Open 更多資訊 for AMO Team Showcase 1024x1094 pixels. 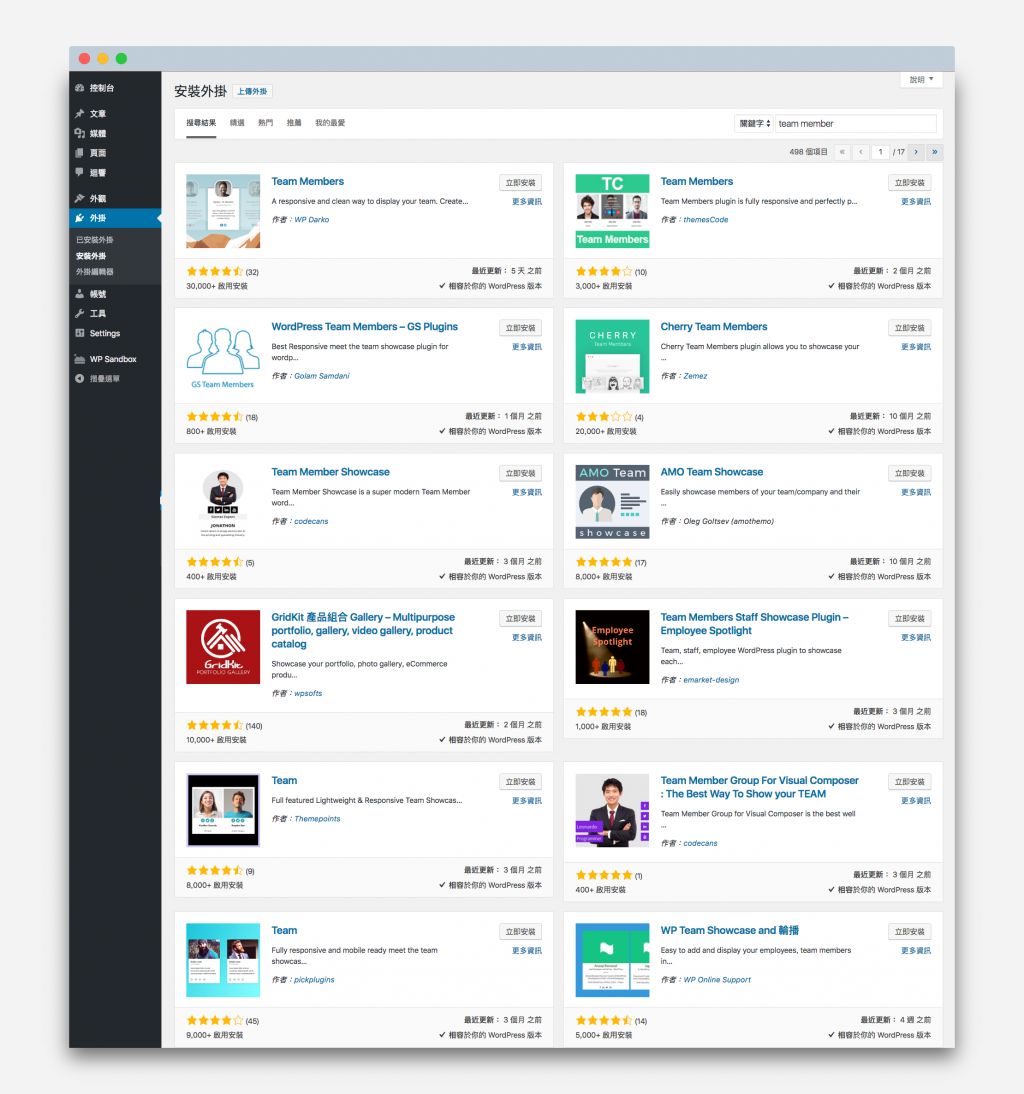[916, 492]
